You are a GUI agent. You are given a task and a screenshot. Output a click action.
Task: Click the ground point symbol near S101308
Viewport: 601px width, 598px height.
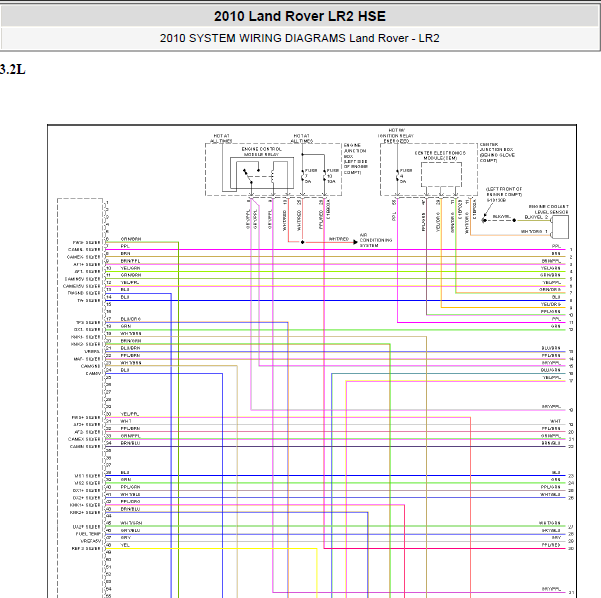[x=484, y=220]
